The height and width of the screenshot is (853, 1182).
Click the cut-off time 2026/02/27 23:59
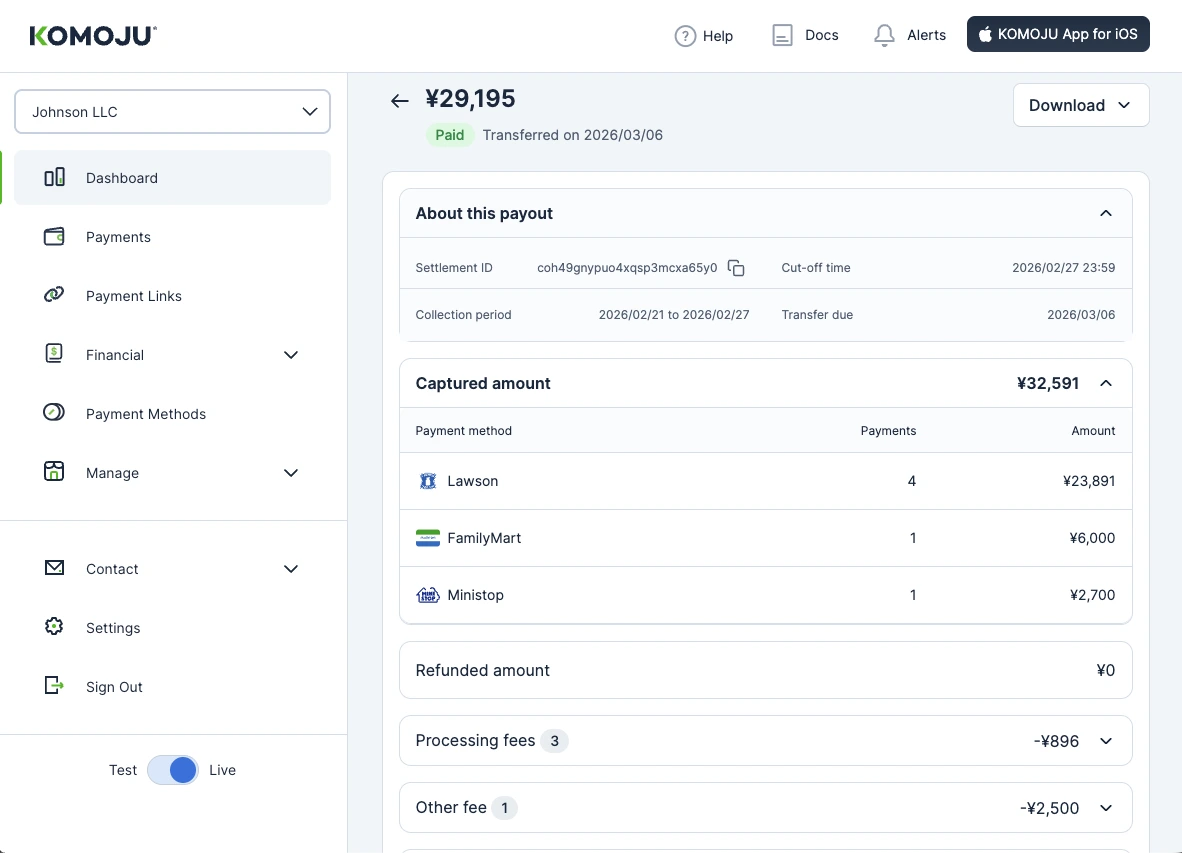(x=1064, y=268)
